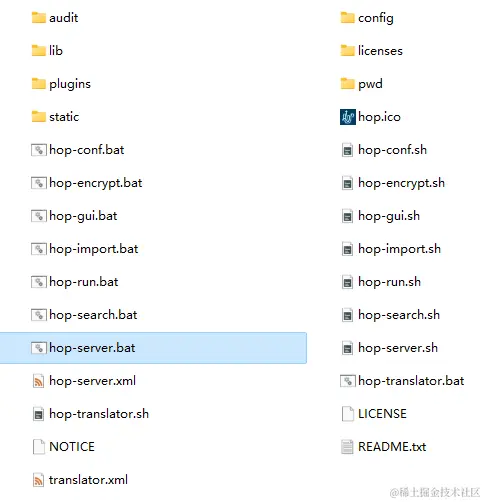Select the file name "hop-encrypt.bat"
This screenshot has height=502, width=484.
click(96, 183)
